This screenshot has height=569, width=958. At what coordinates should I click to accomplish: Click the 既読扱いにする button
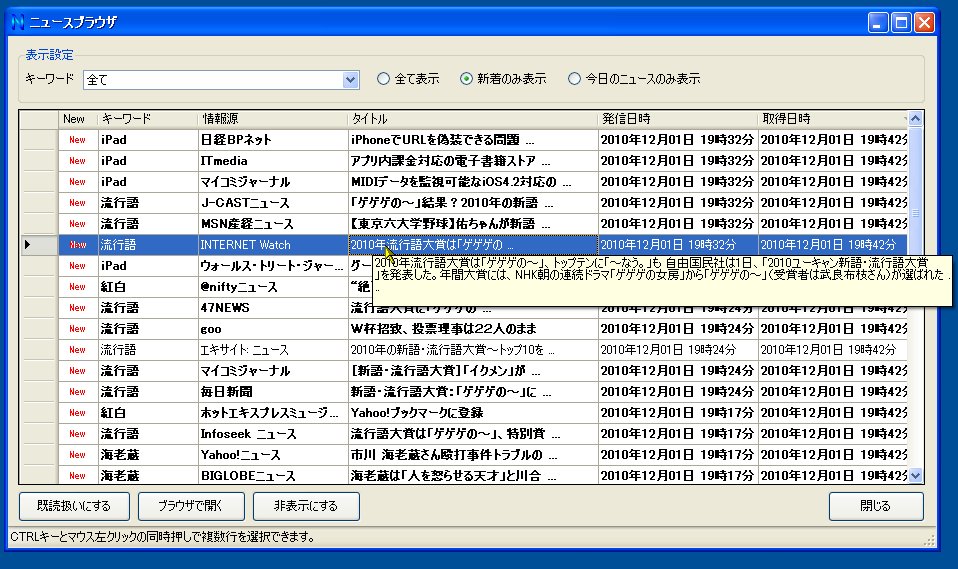tap(74, 506)
